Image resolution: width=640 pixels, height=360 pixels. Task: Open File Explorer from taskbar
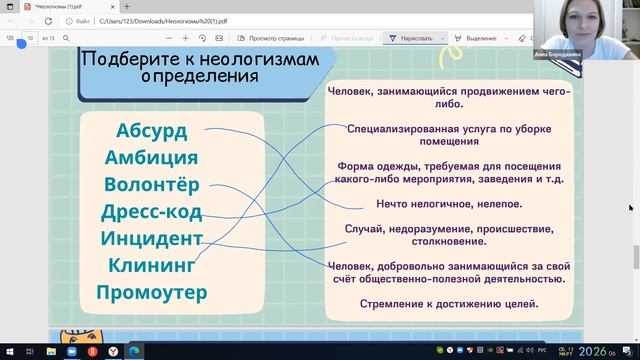[51, 351]
